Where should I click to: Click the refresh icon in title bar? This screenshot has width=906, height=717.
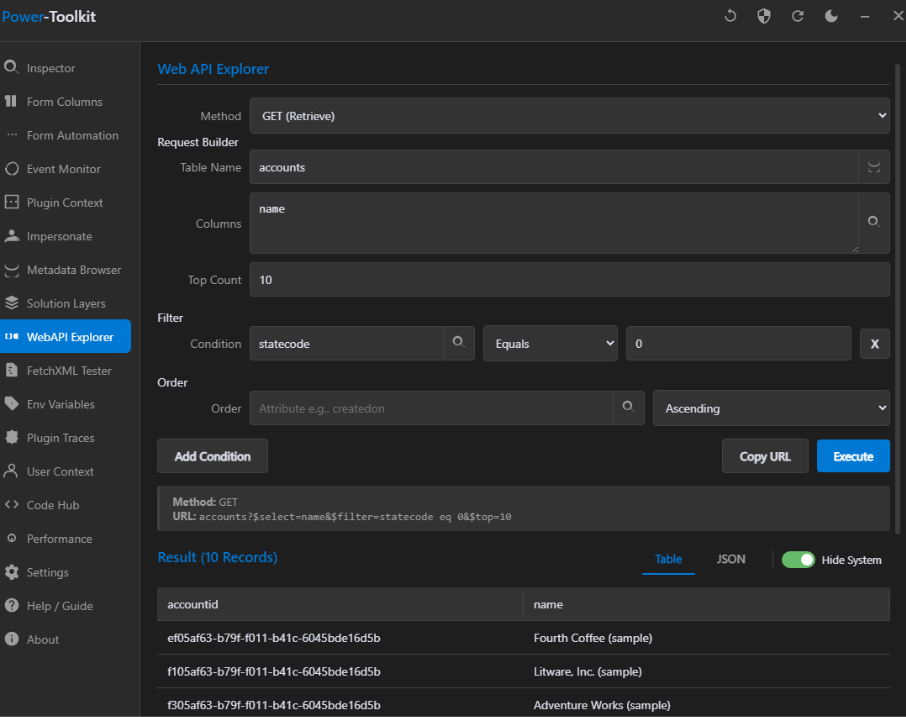point(797,16)
